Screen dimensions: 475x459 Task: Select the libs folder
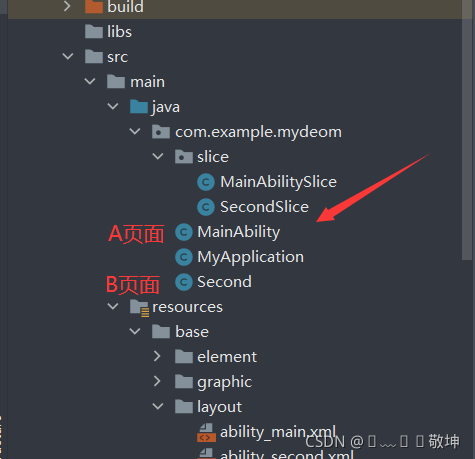click(x=108, y=32)
